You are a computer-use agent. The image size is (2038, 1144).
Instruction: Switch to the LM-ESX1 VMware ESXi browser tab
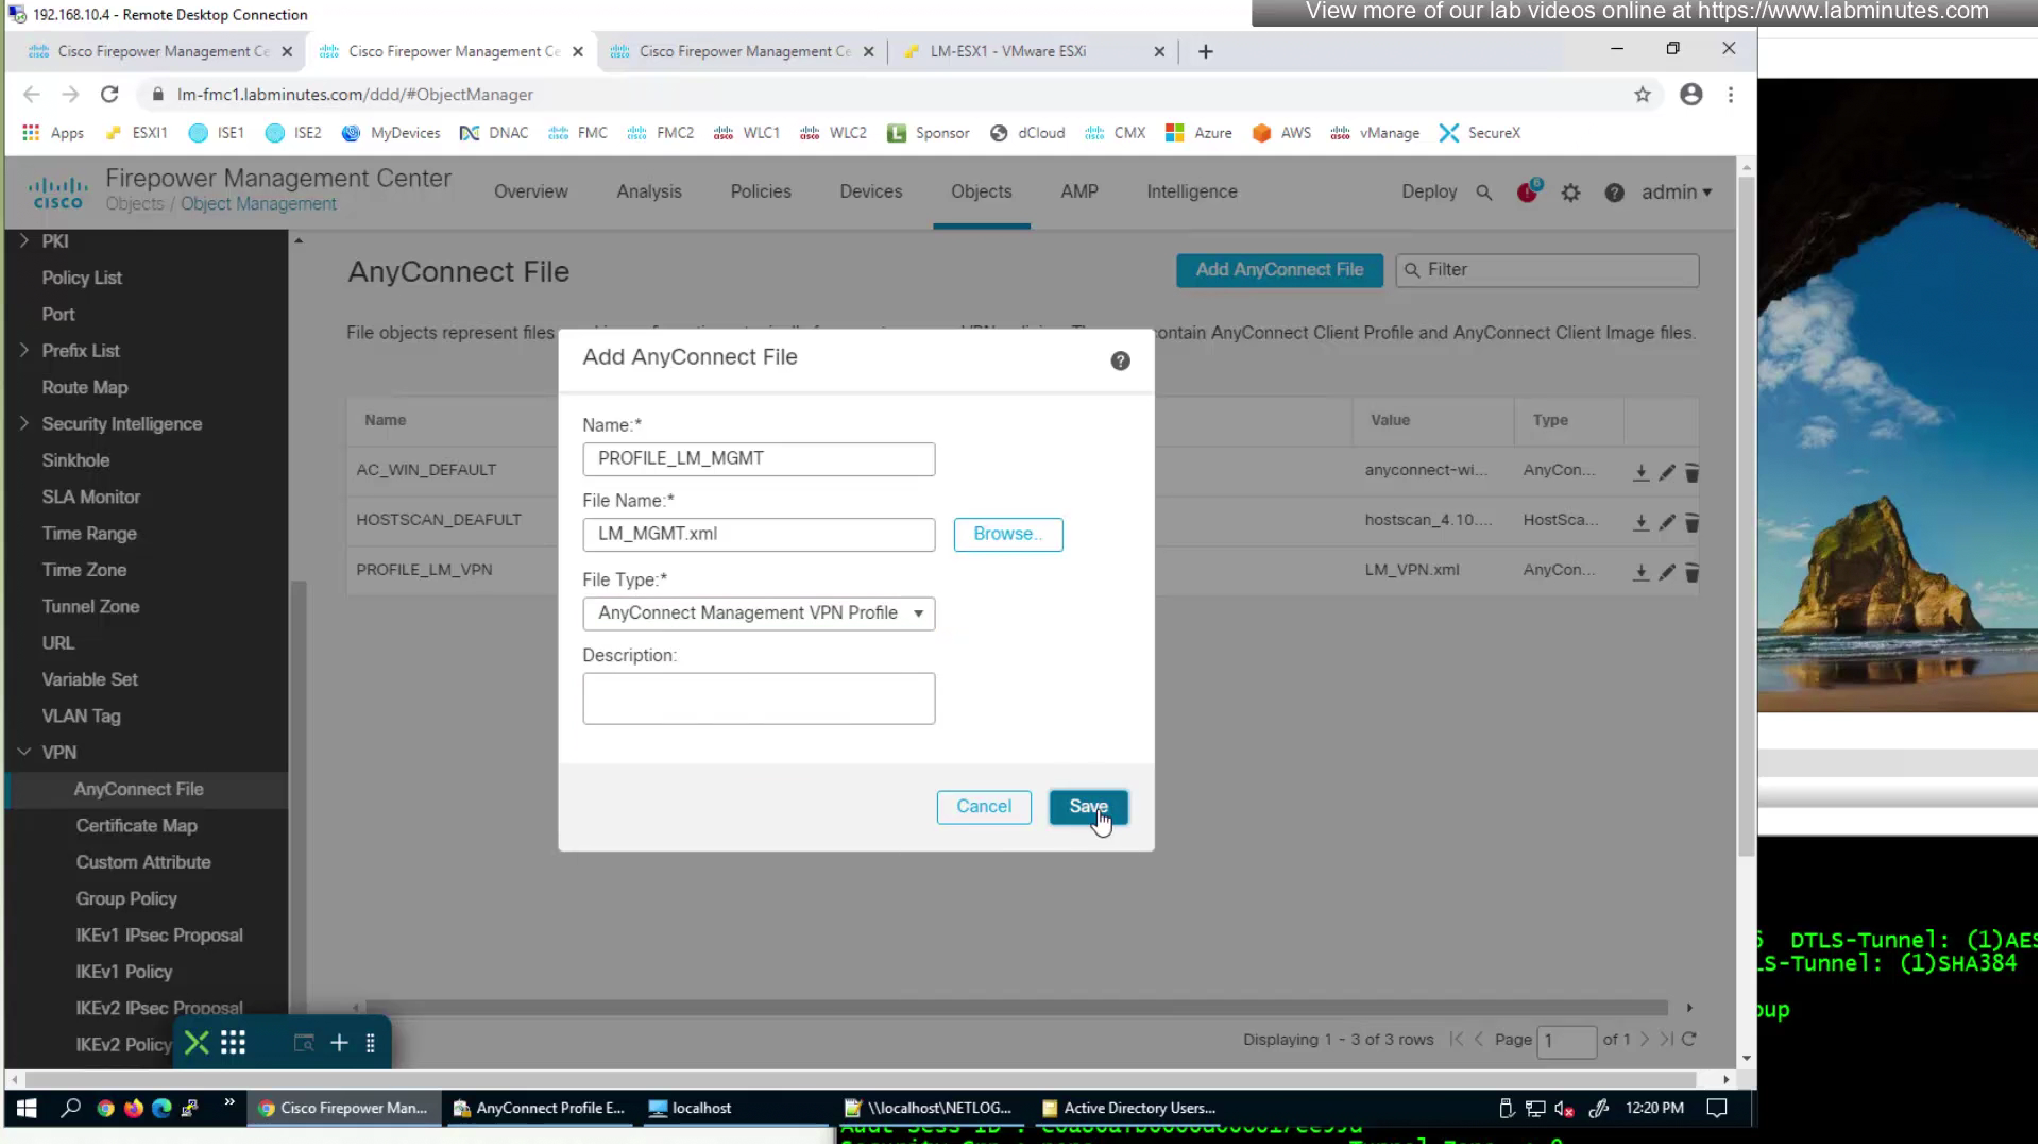click(x=1007, y=51)
